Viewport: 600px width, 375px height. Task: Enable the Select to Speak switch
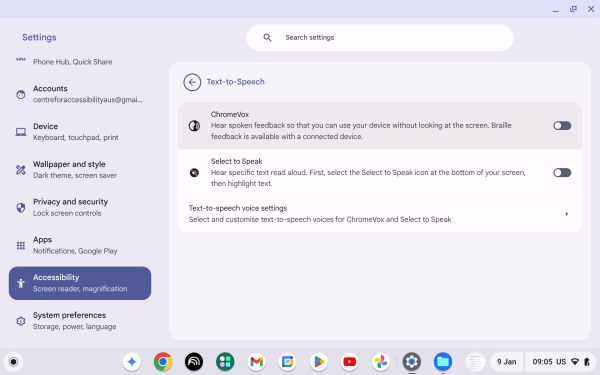pos(562,173)
